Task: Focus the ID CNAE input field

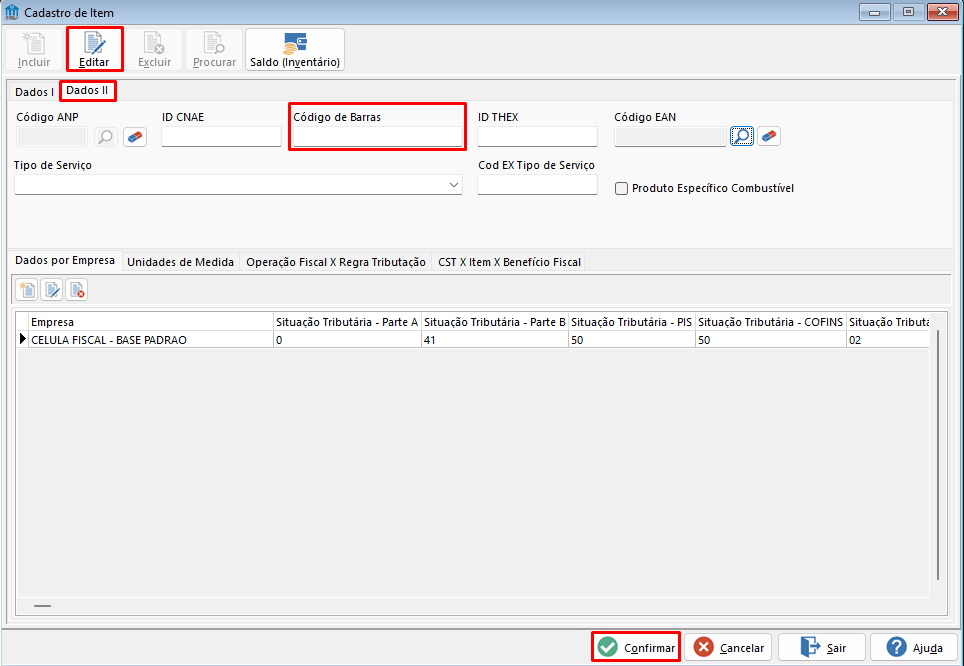Action: pyautogui.click(x=221, y=137)
